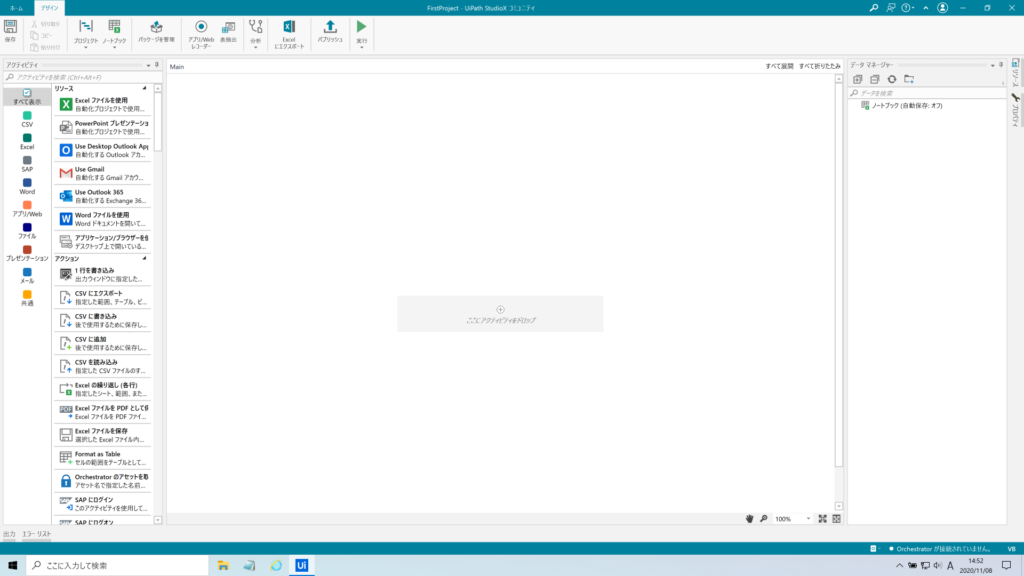Select すべて表示 filter checkbox
Screen dimensions: 1024x576
click(27, 97)
